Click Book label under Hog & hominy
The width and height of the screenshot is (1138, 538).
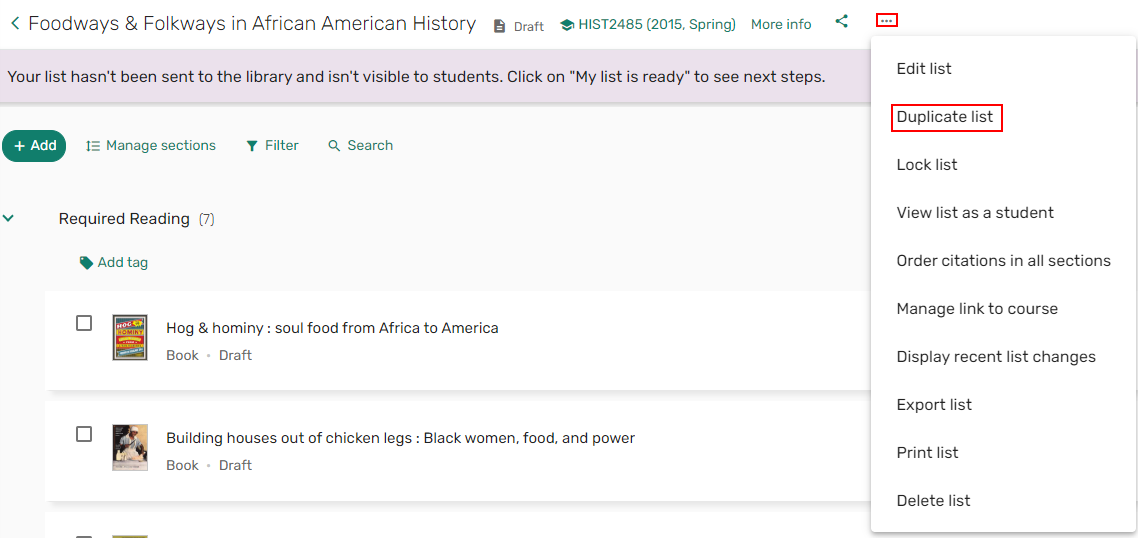[182, 356]
